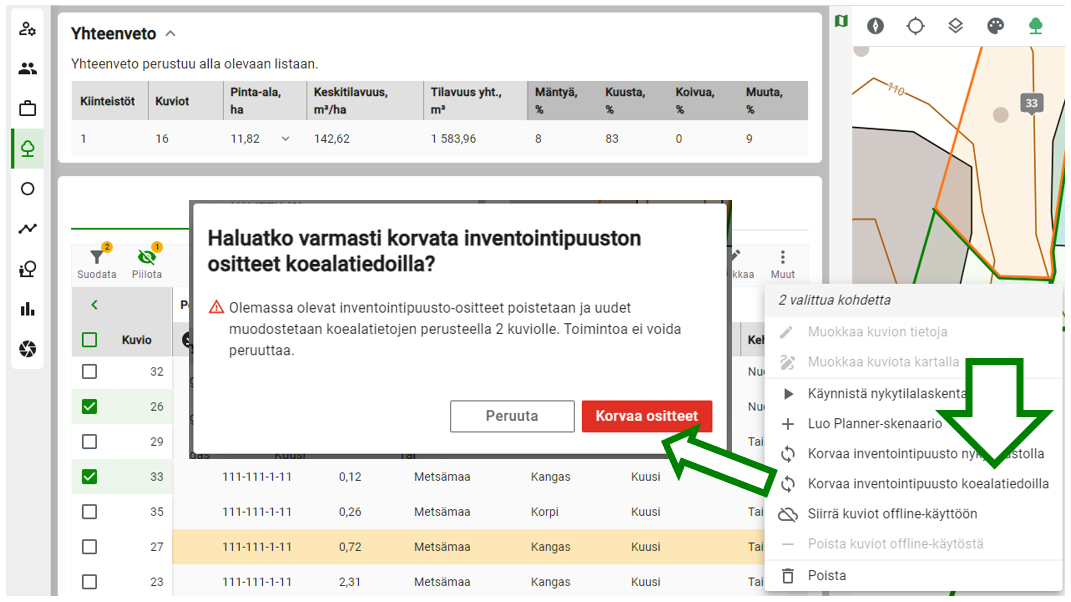This screenshot has width=1071, height=602.
Task: Click the green tree map tool
Action: coord(1036,26)
